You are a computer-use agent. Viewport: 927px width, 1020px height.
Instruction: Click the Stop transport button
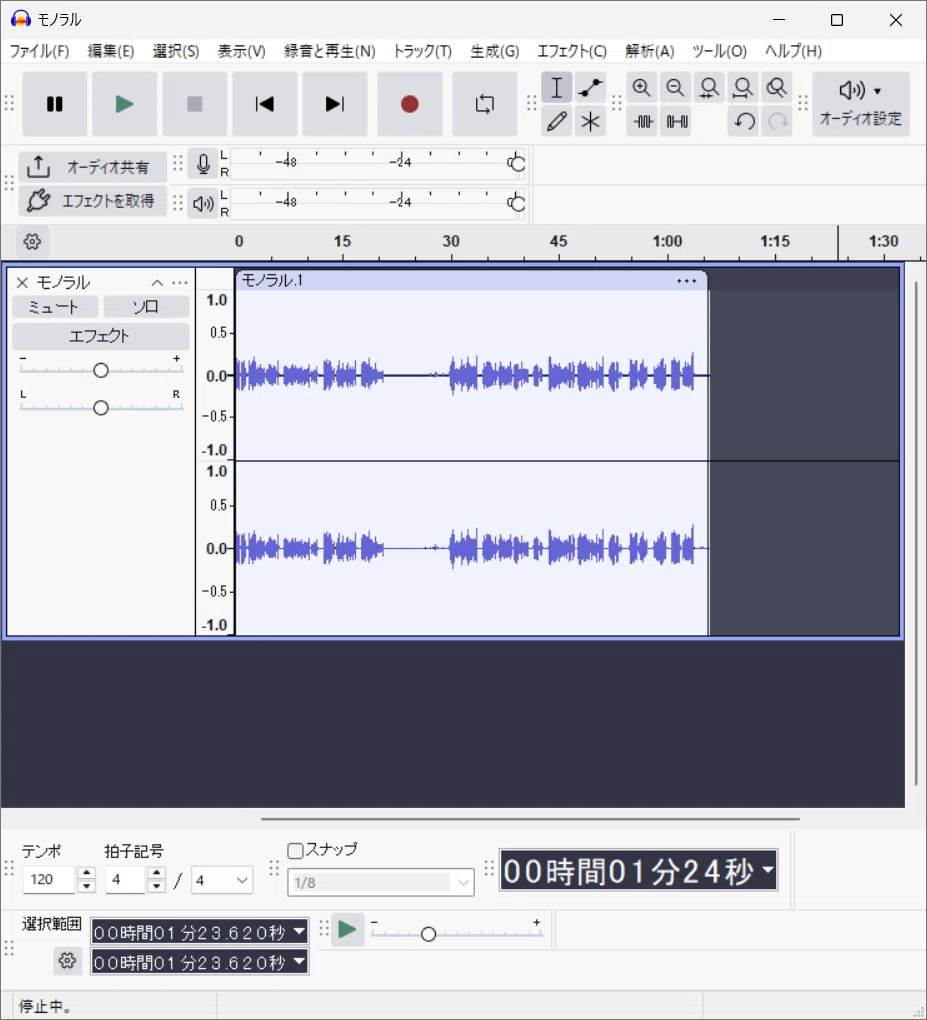click(x=195, y=104)
